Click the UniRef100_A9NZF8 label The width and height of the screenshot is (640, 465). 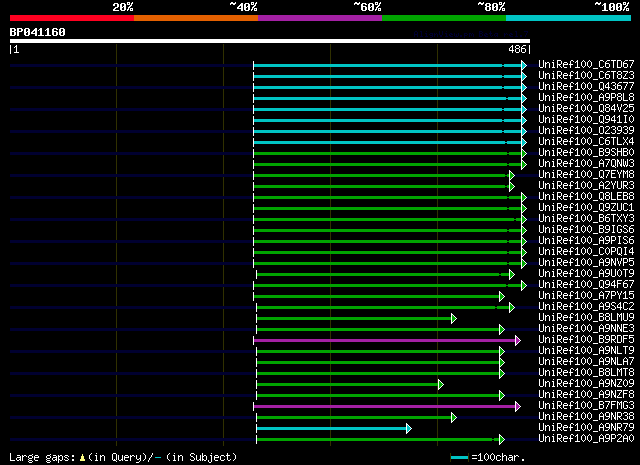[586, 395]
